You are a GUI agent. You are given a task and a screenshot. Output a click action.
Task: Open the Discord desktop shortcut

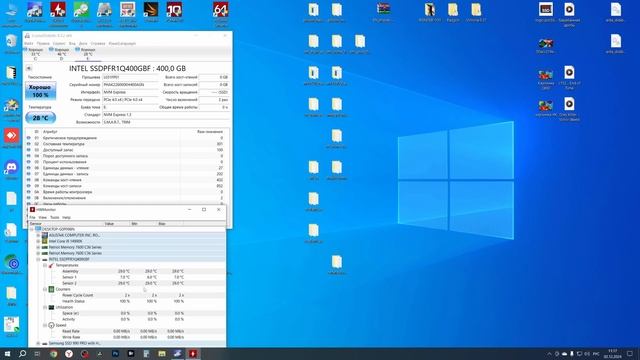pyautogui.click(x=11, y=167)
